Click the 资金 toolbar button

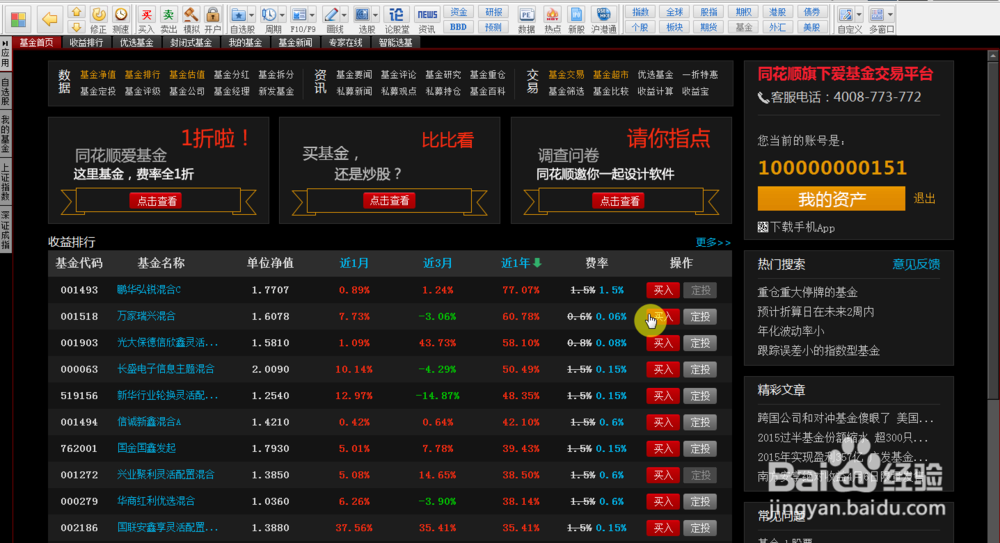tap(458, 12)
